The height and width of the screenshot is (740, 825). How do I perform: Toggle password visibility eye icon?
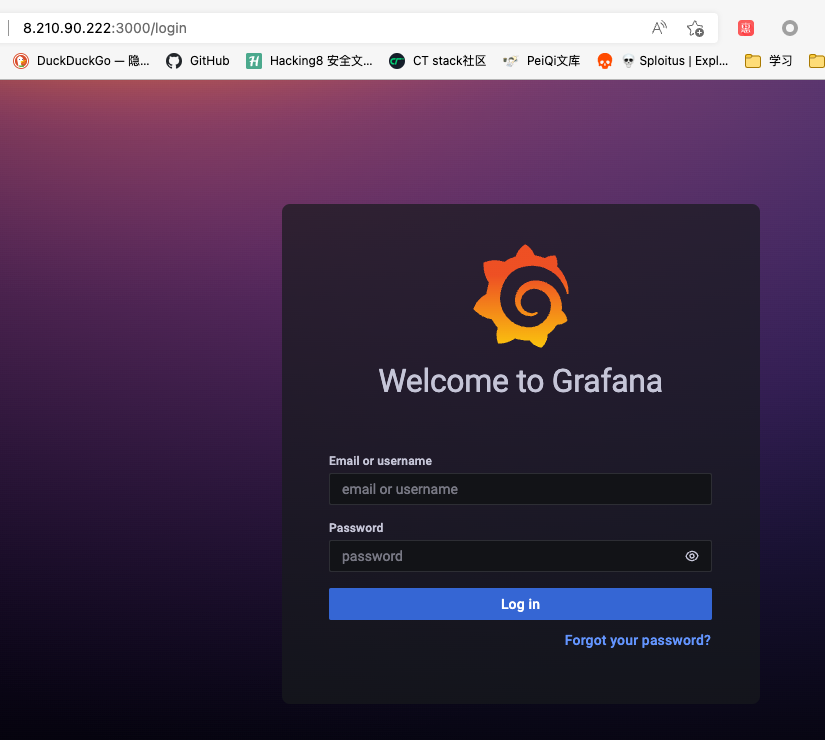coord(692,556)
